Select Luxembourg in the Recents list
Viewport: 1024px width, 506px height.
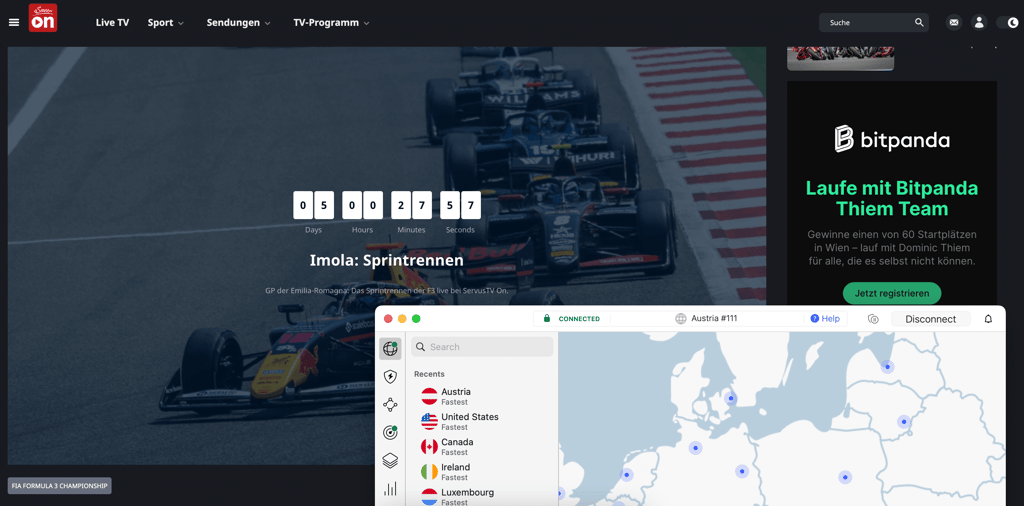click(x=482, y=497)
